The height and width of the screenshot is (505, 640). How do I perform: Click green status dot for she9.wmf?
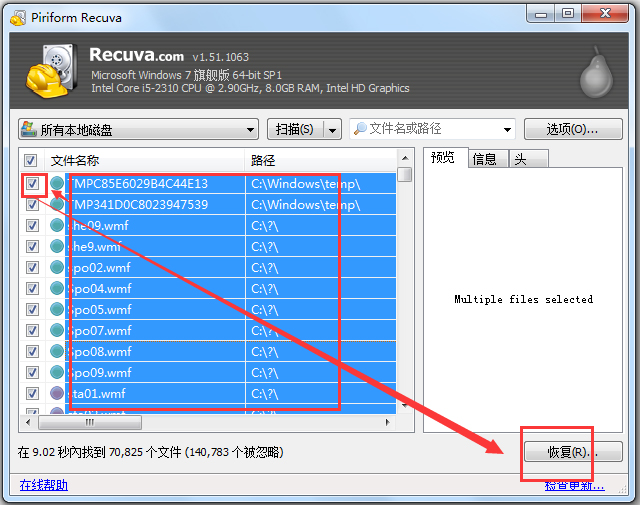tap(57, 246)
